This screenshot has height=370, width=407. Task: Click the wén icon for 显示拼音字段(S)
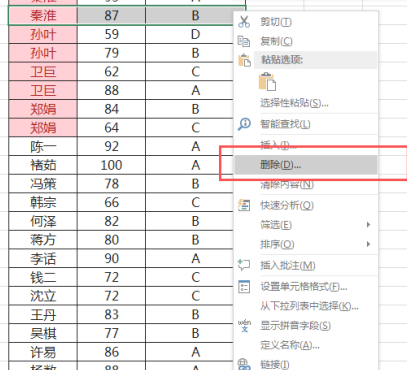(x=244, y=326)
